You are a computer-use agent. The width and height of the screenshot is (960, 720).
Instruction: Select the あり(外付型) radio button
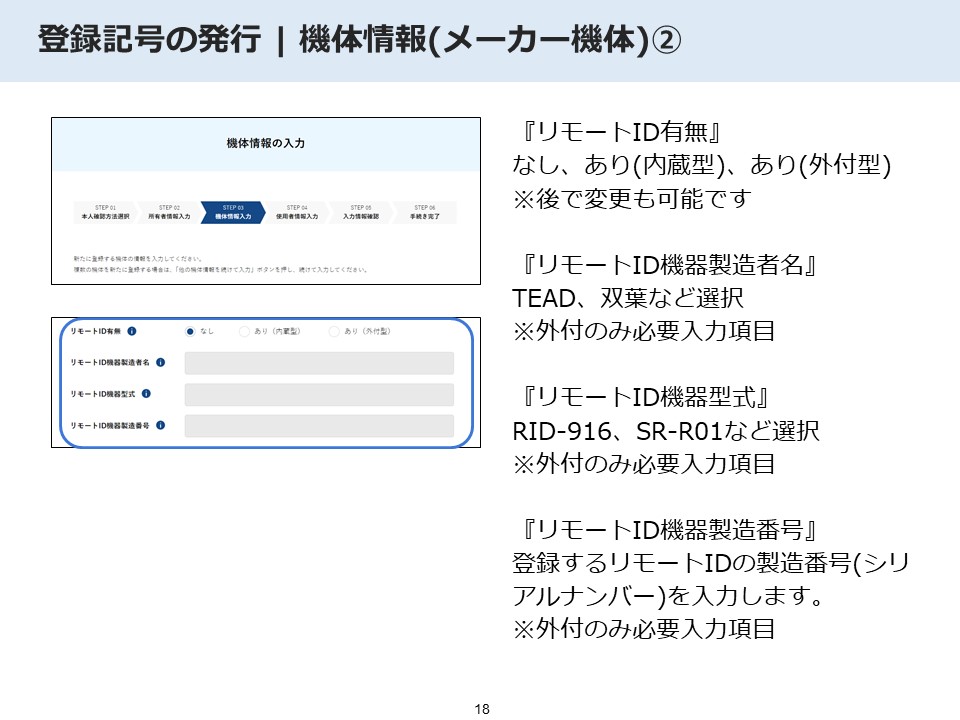(x=334, y=331)
